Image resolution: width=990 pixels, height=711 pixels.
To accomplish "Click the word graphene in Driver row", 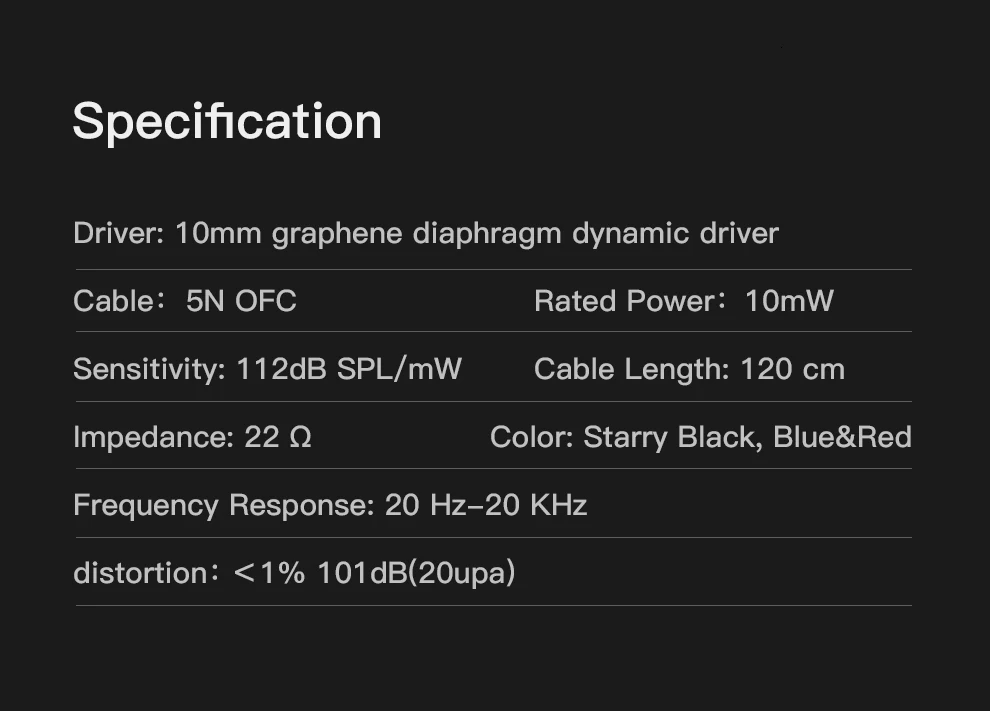I will (337, 234).
